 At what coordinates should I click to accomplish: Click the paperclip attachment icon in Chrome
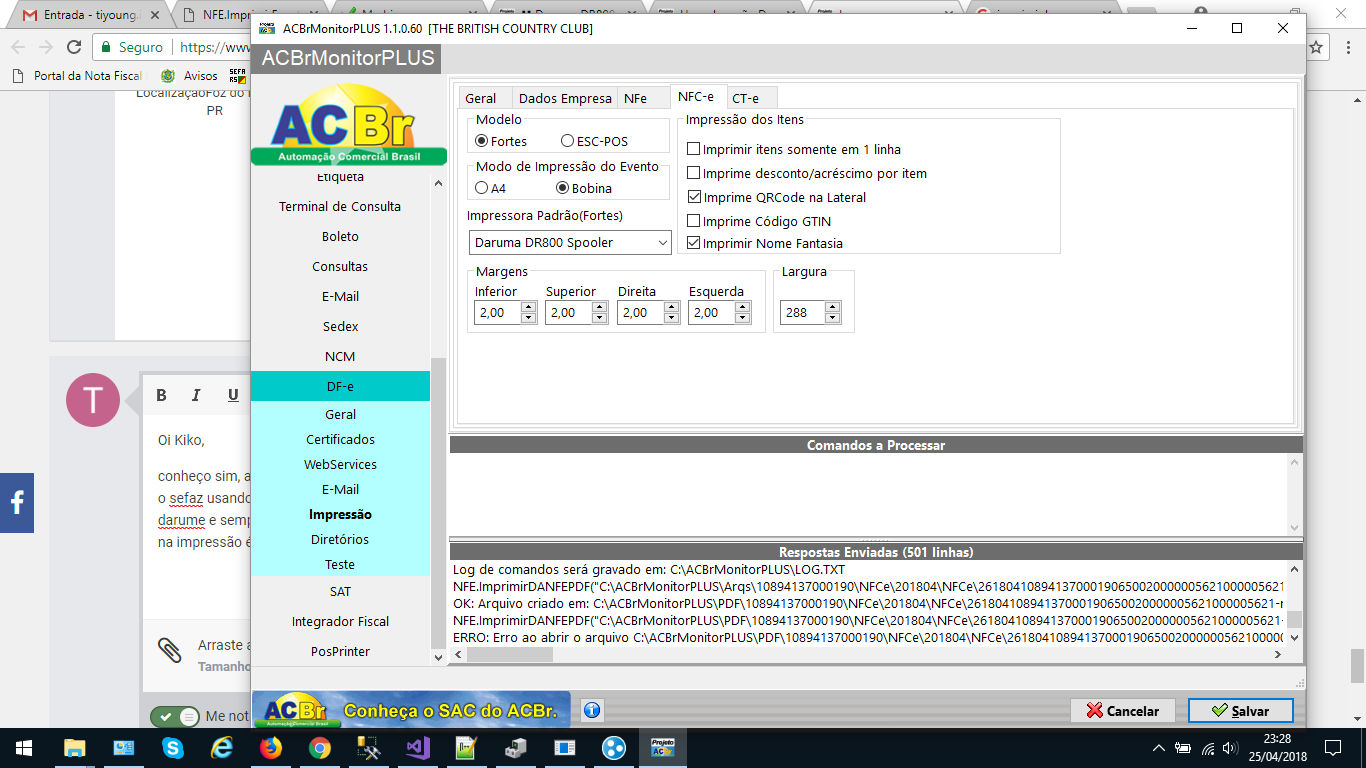click(x=170, y=650)
